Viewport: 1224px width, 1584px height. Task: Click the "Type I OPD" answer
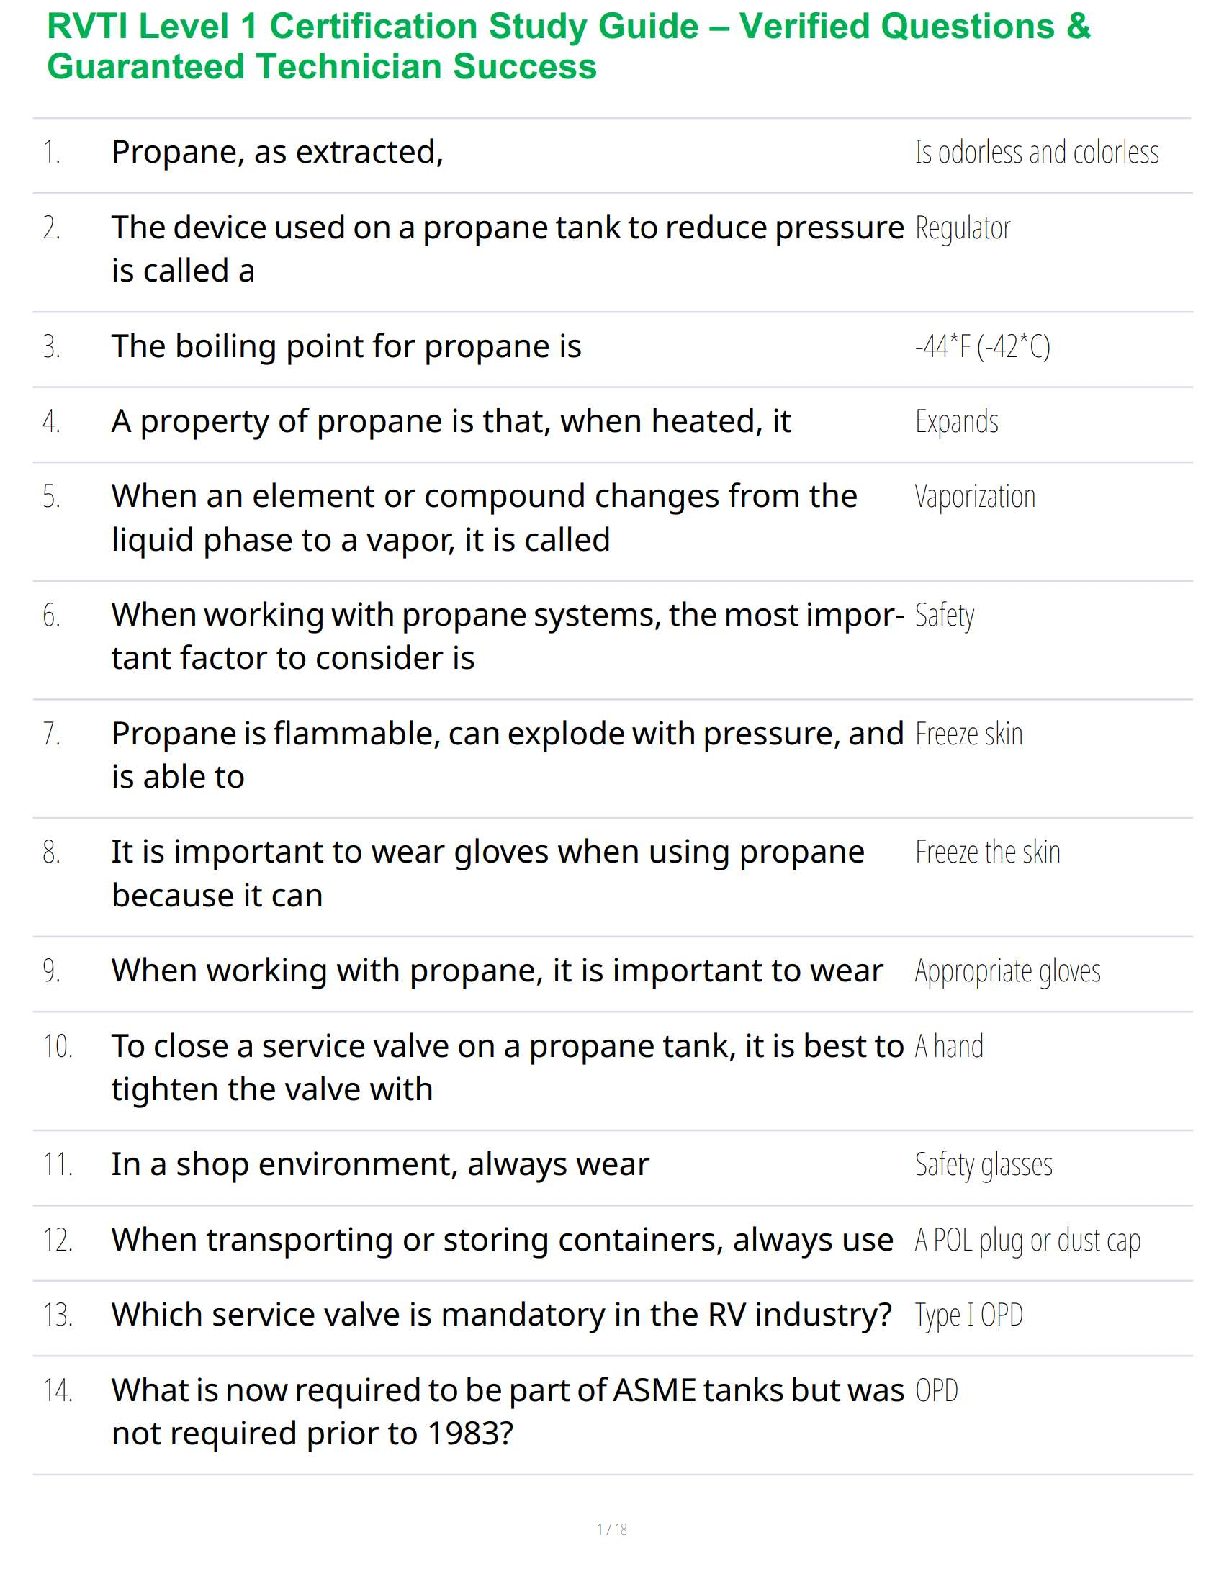pos(968,1316)
